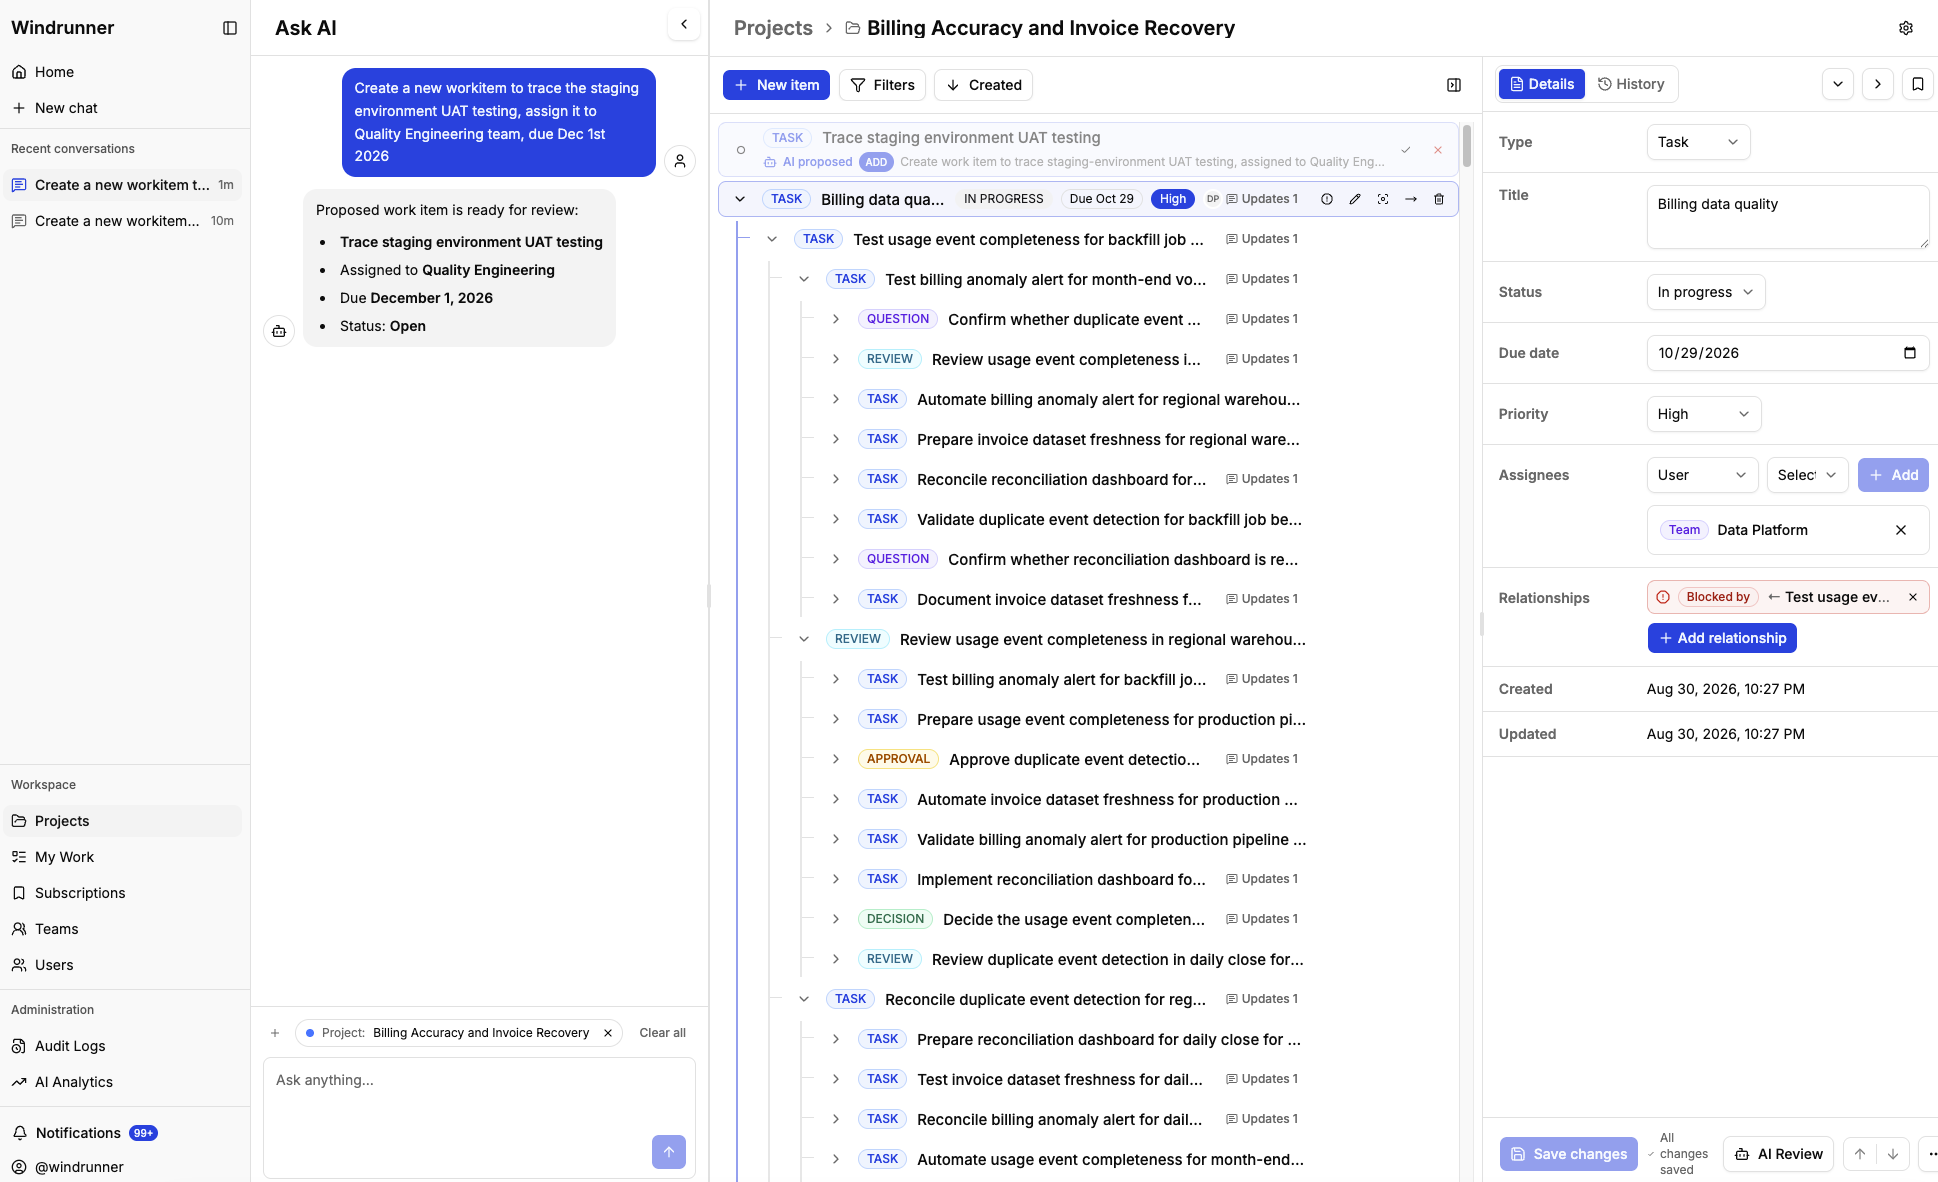Open the assignee Select dropdown
This screenshot has height=1182, width=1938.
pyautogui.click(x=1807, y=475)
